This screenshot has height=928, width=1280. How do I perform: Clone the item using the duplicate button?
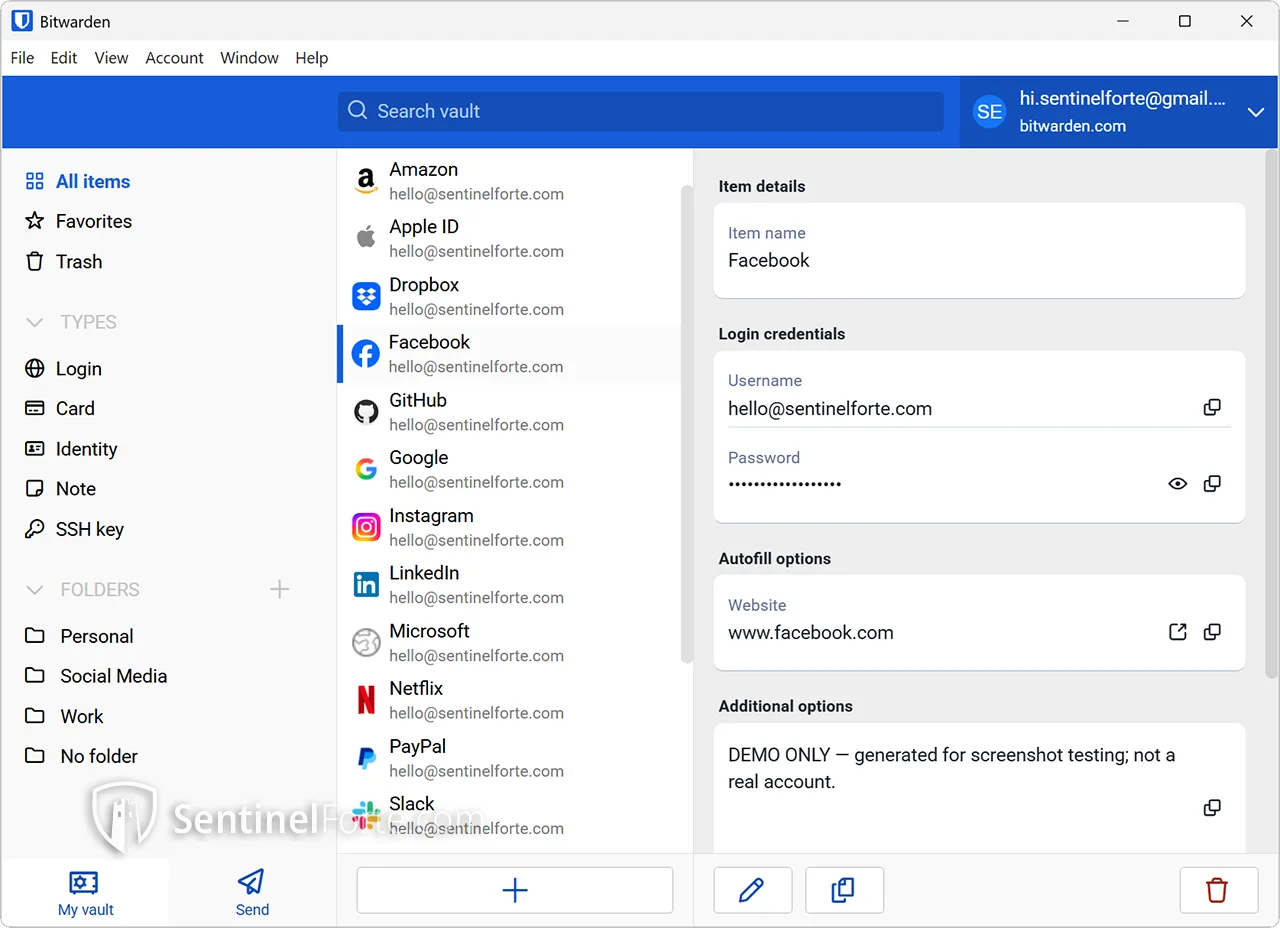[844, 890]
